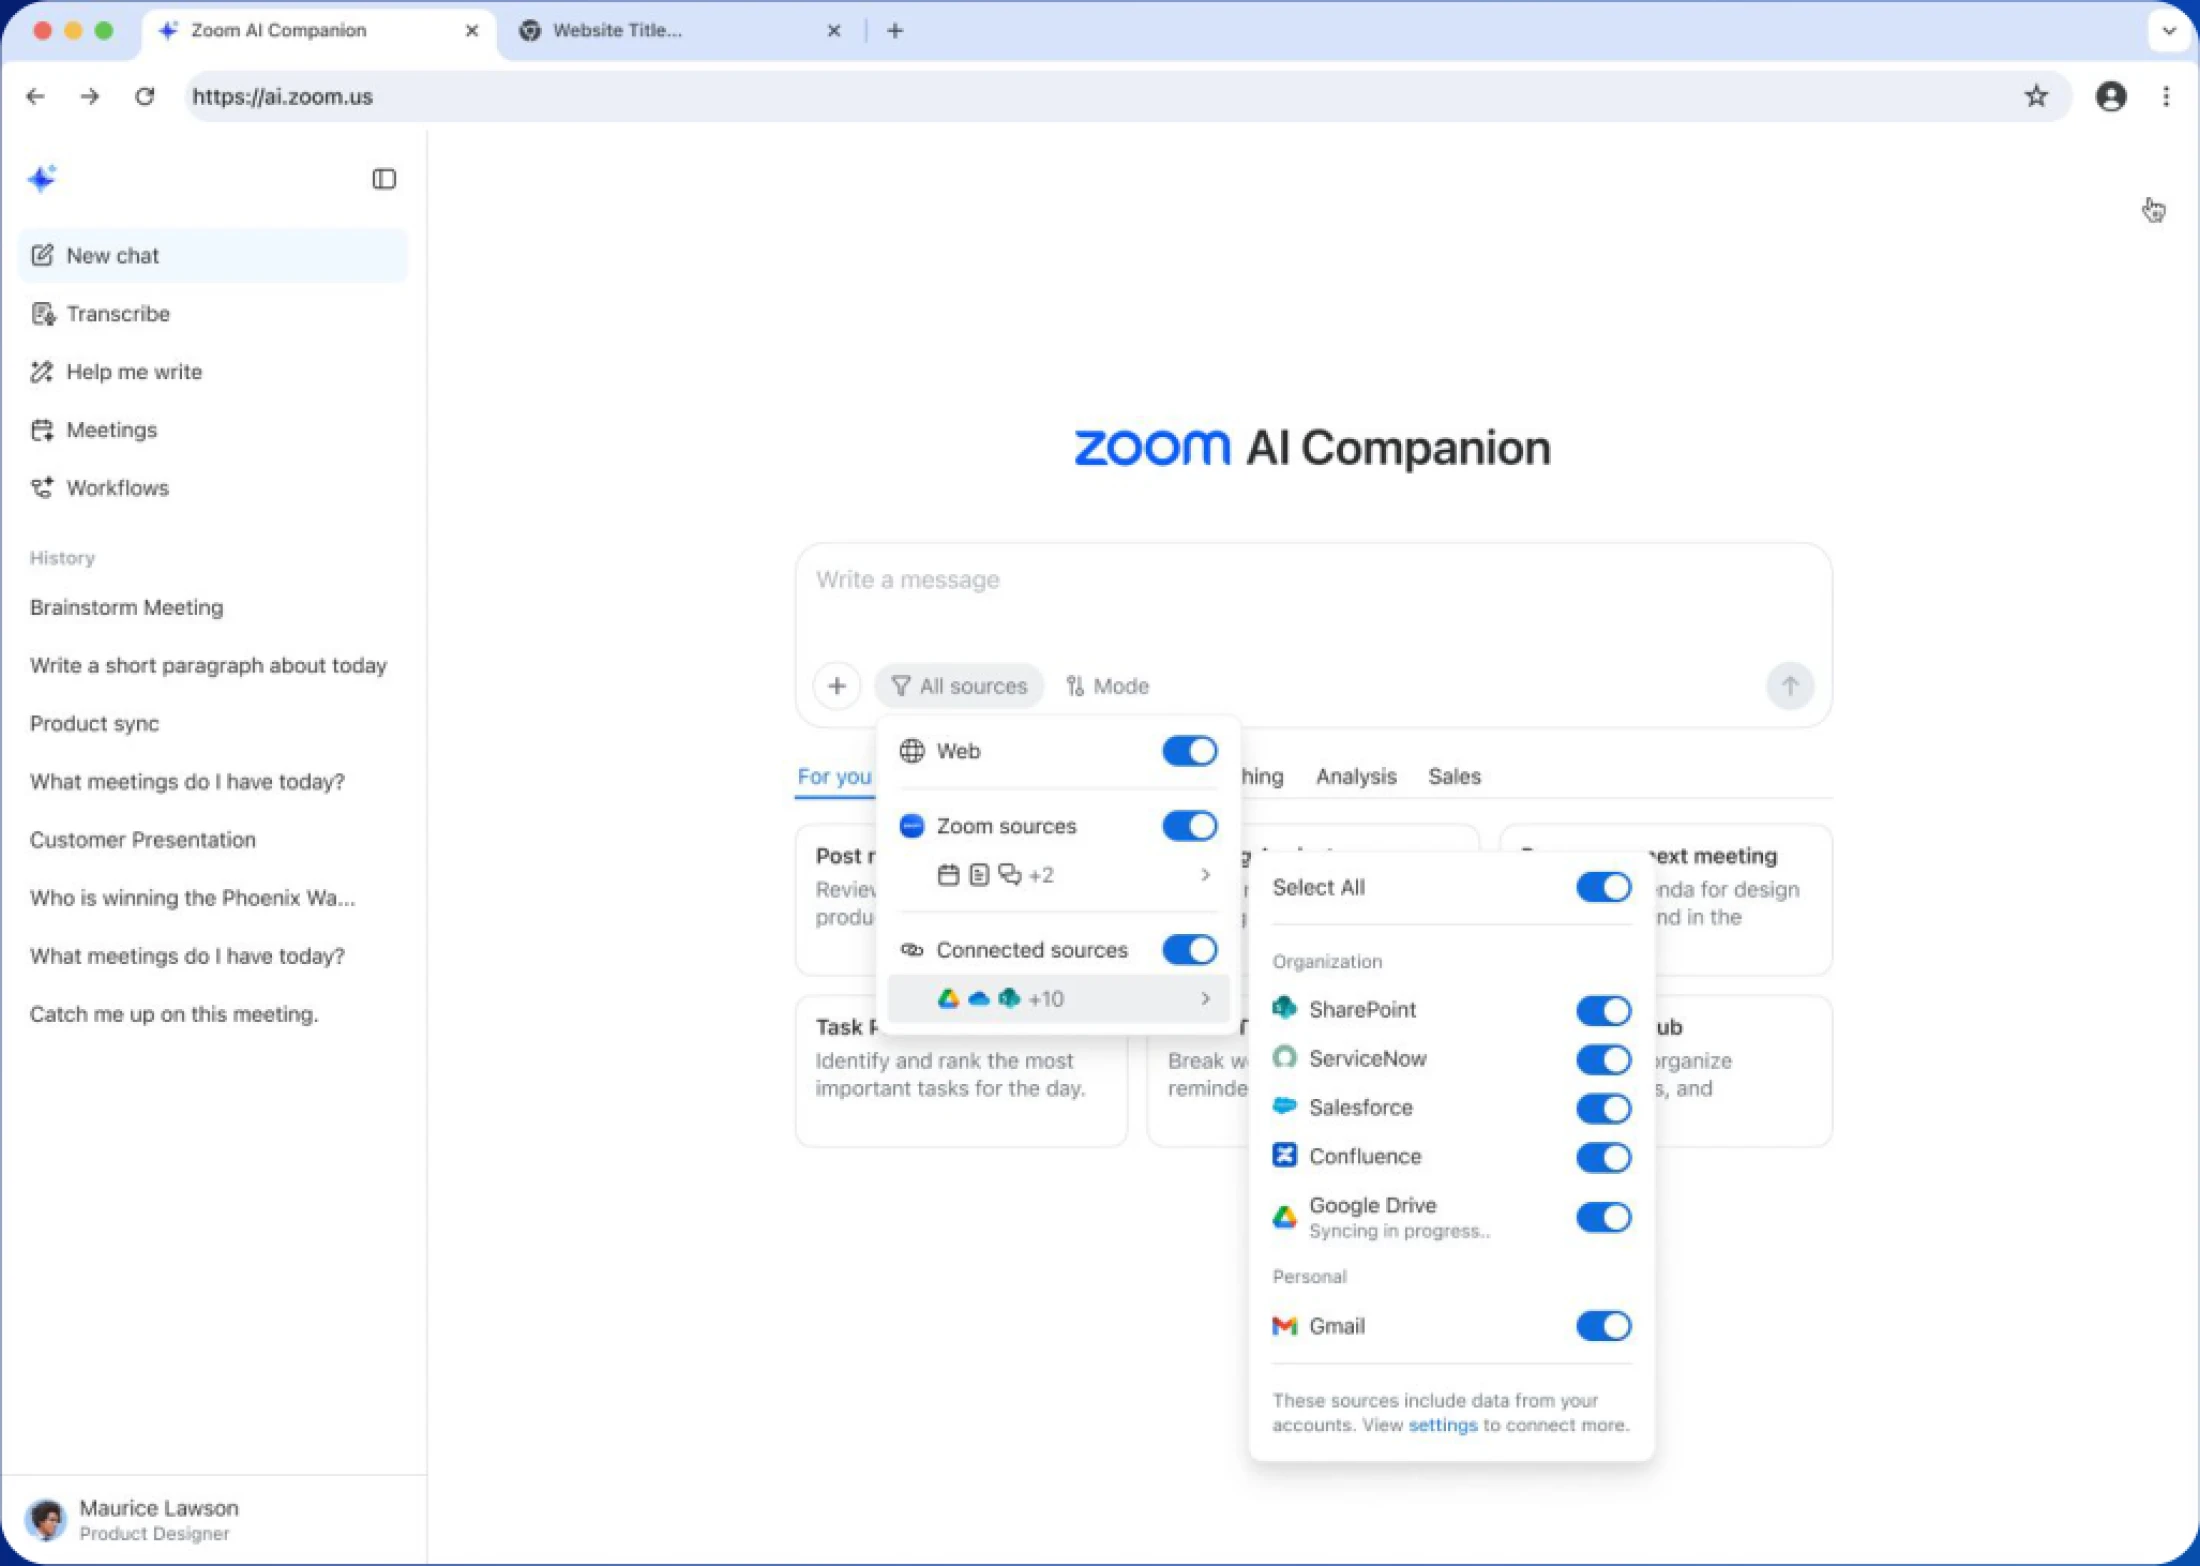
Task: Expand the tab search dropdown arrow
Action: tap(2168, 31)
